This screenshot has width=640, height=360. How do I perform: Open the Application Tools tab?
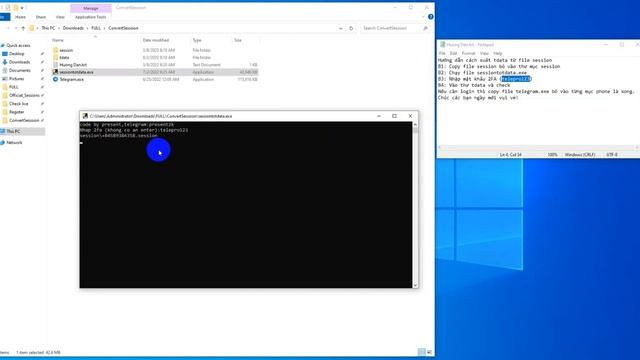coord(91,17)
